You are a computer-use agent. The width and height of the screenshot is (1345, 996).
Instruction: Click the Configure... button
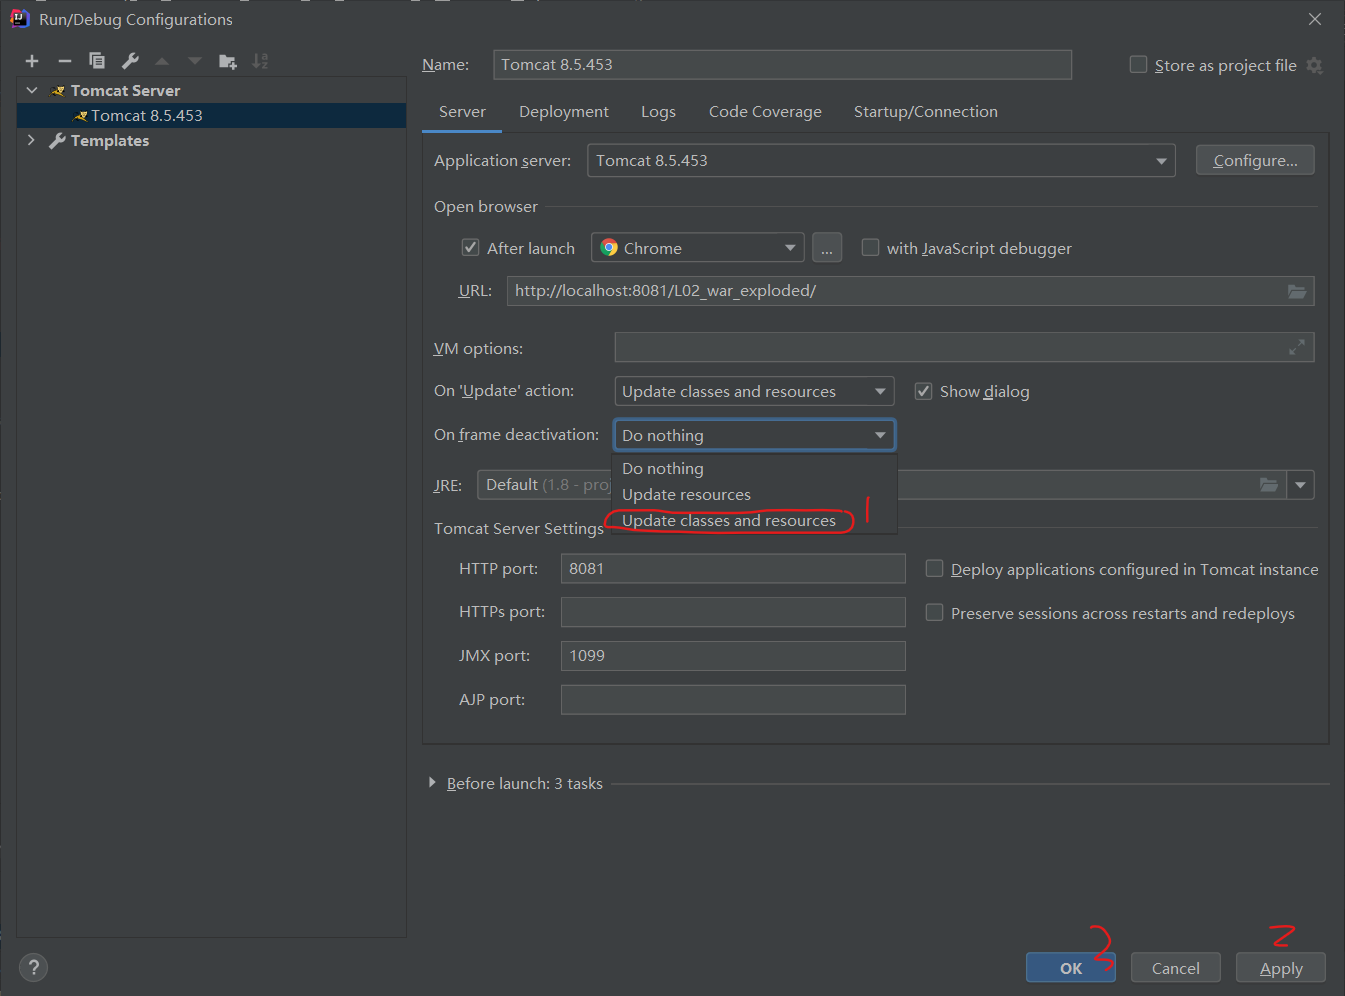coord(1255,160)
